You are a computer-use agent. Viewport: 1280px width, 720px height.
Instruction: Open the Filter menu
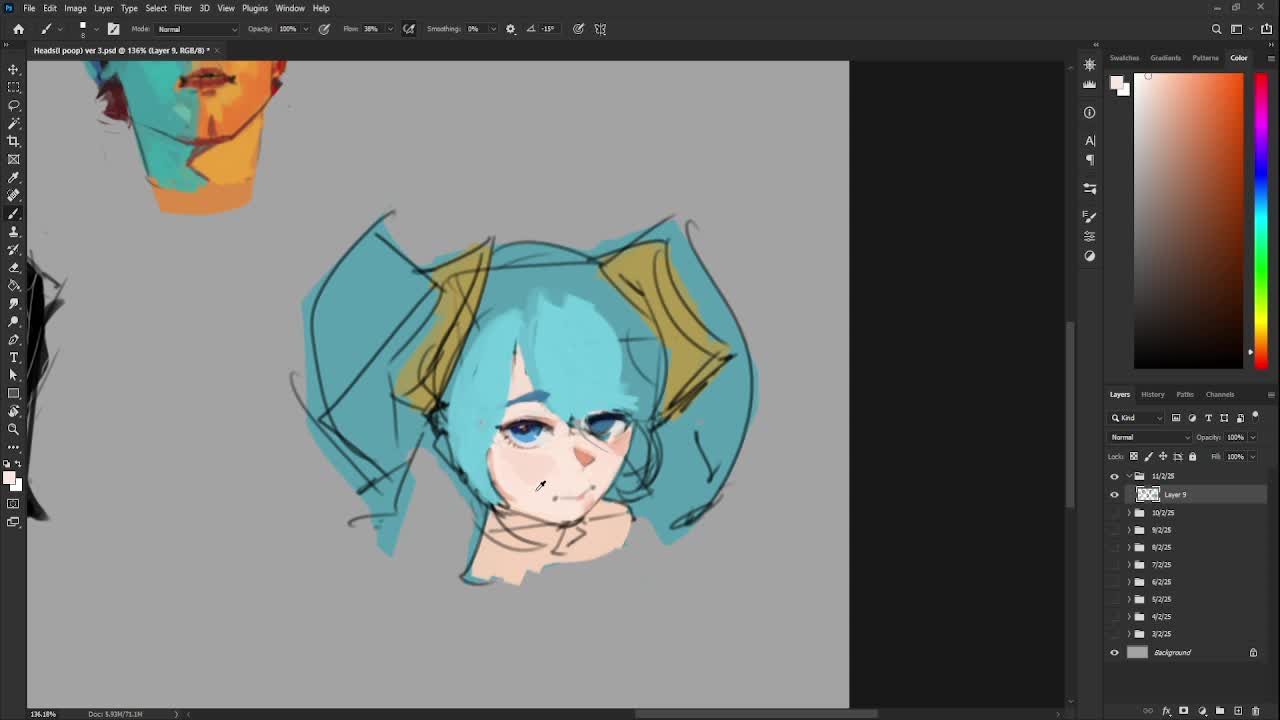tap(183, 8)
